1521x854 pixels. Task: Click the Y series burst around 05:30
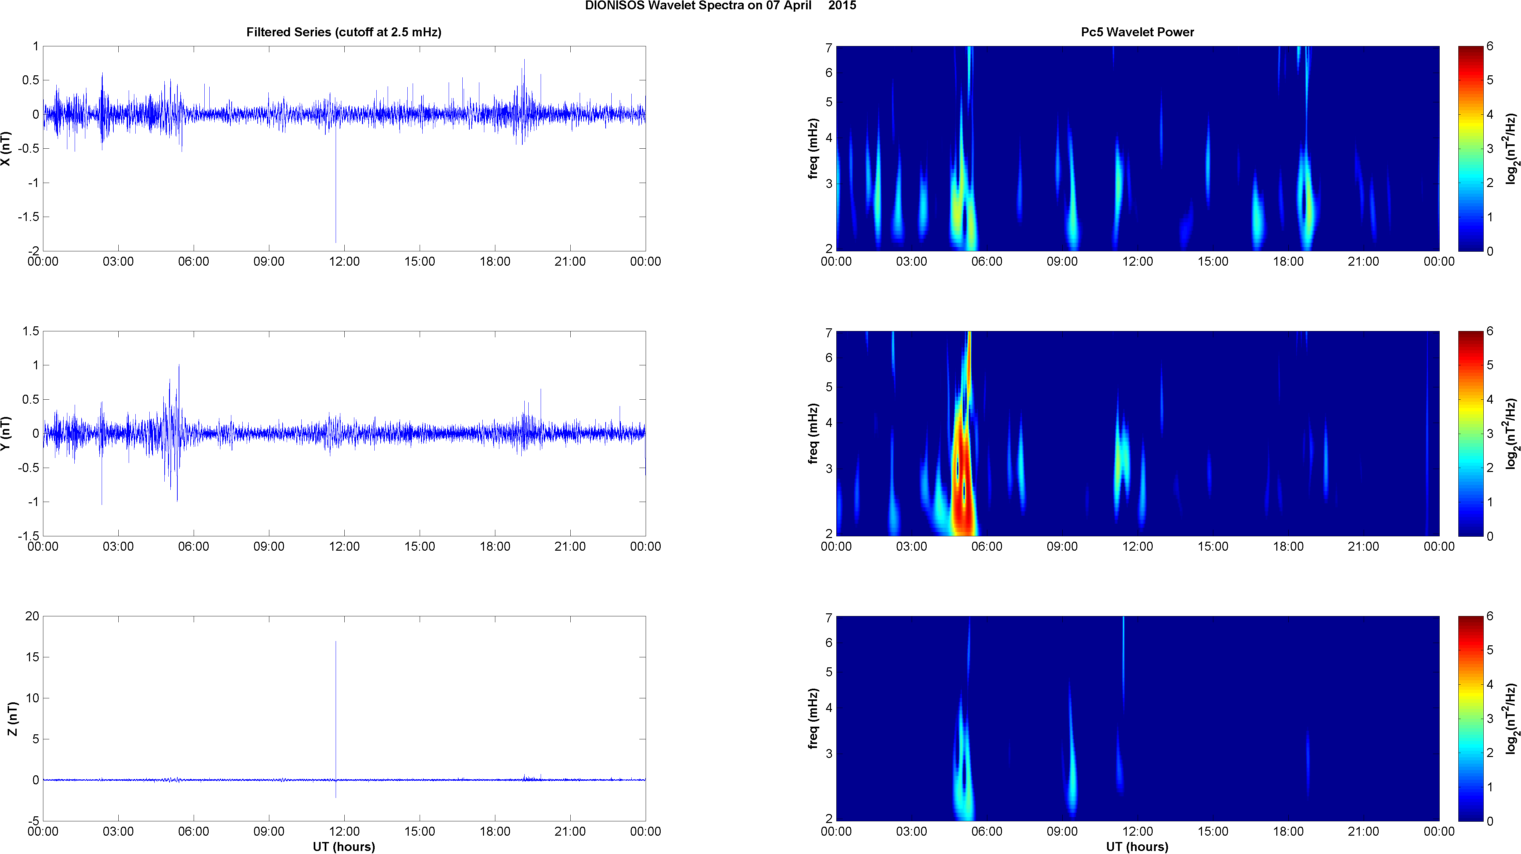[174, 433]
